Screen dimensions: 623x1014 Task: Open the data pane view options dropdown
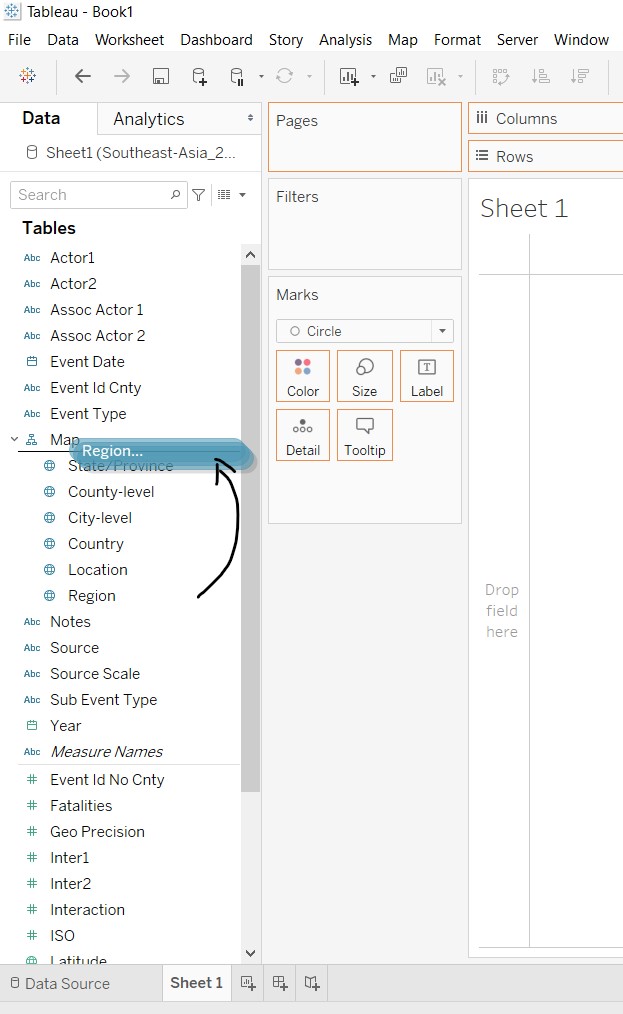point(231,195)
